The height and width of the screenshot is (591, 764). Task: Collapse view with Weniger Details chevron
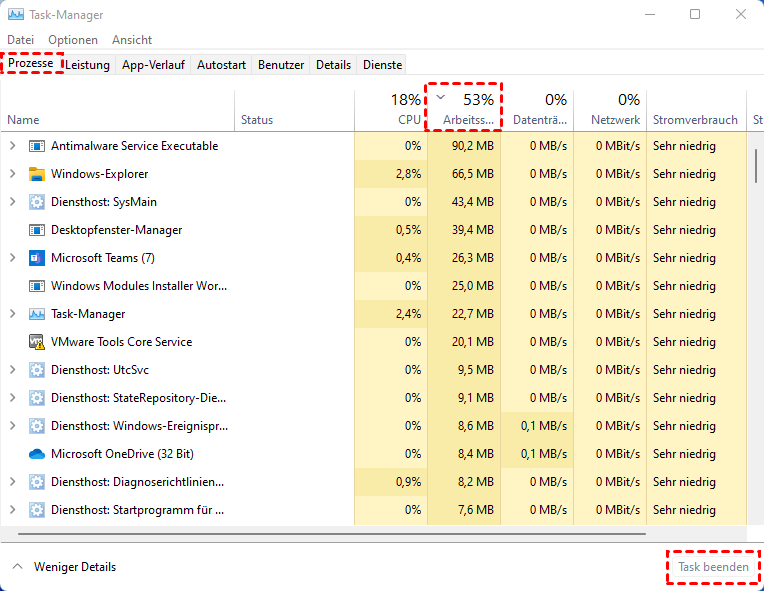pyautogui.click(x=18, y=567)
